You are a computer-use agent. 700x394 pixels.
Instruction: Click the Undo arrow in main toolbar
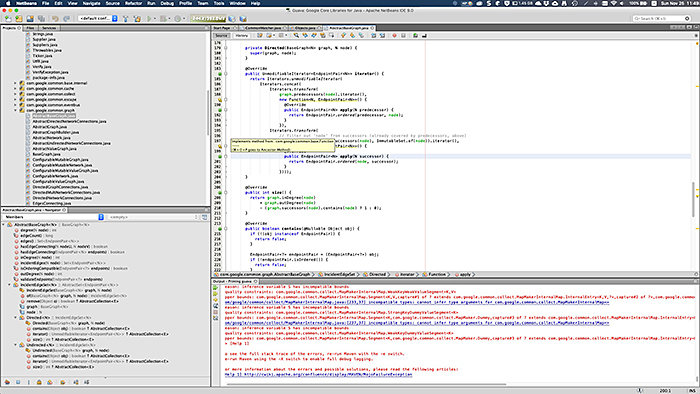tap(55, 19)
